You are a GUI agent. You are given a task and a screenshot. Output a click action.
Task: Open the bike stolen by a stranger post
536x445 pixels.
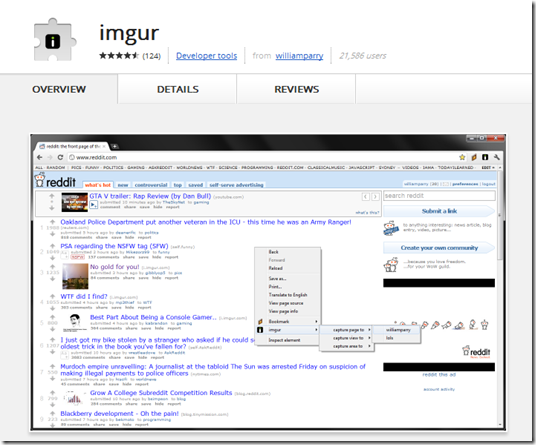point(157,343)
